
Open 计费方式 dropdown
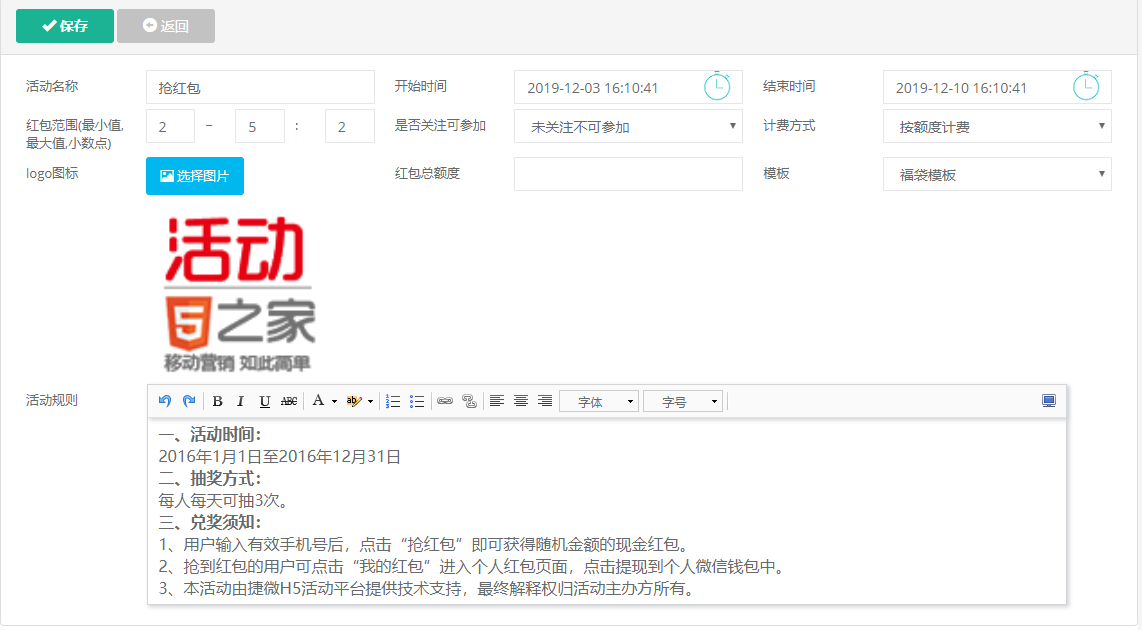[997, 126]
